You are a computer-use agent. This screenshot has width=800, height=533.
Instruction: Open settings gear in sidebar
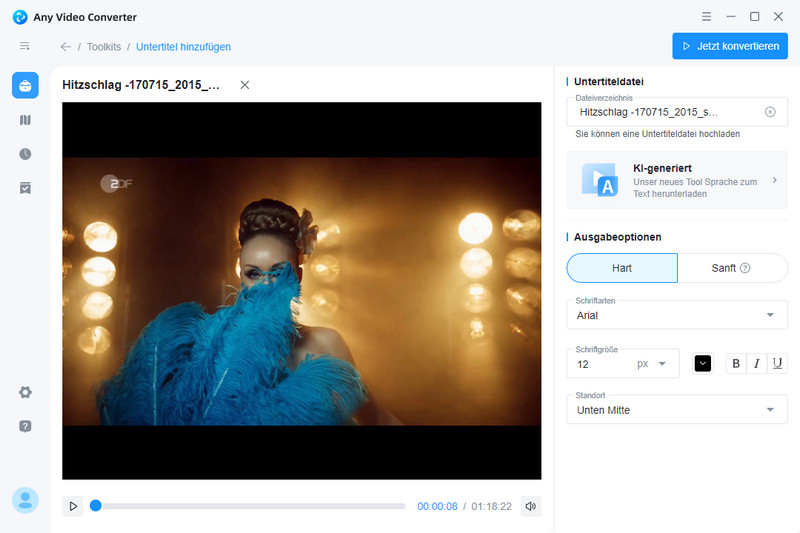(25, 392)
